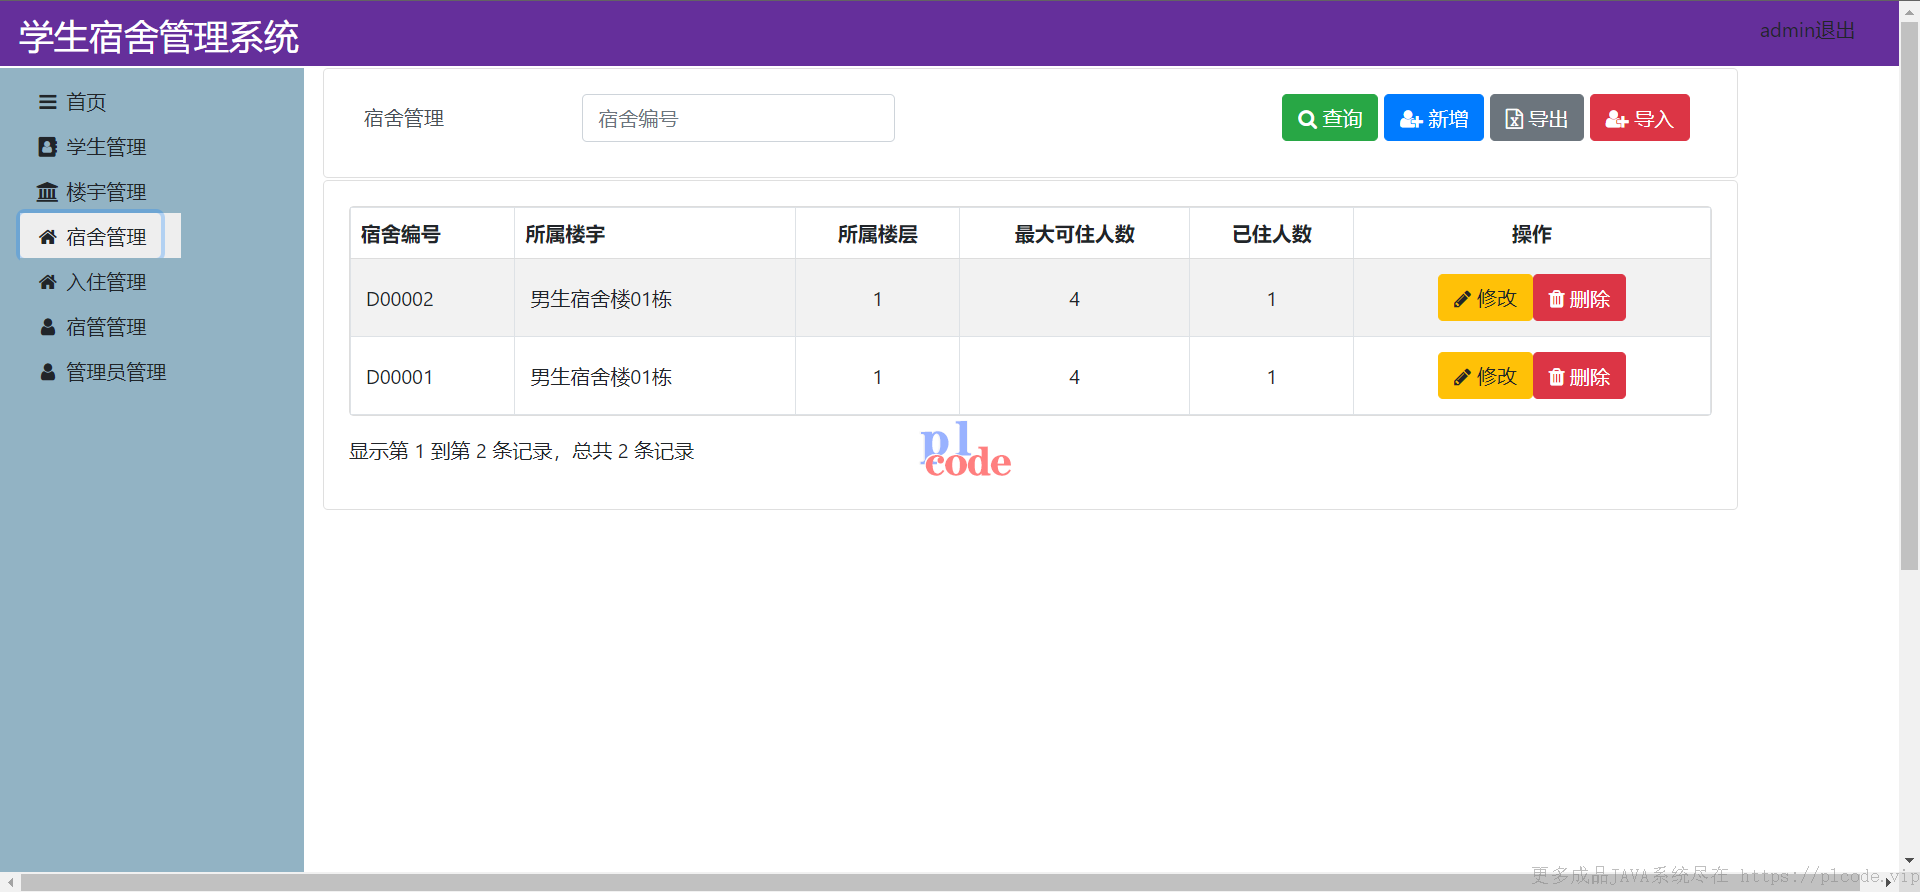
Task: Click the red 导入 button label
Action: pyautogui.click(x=1654, y=119)
